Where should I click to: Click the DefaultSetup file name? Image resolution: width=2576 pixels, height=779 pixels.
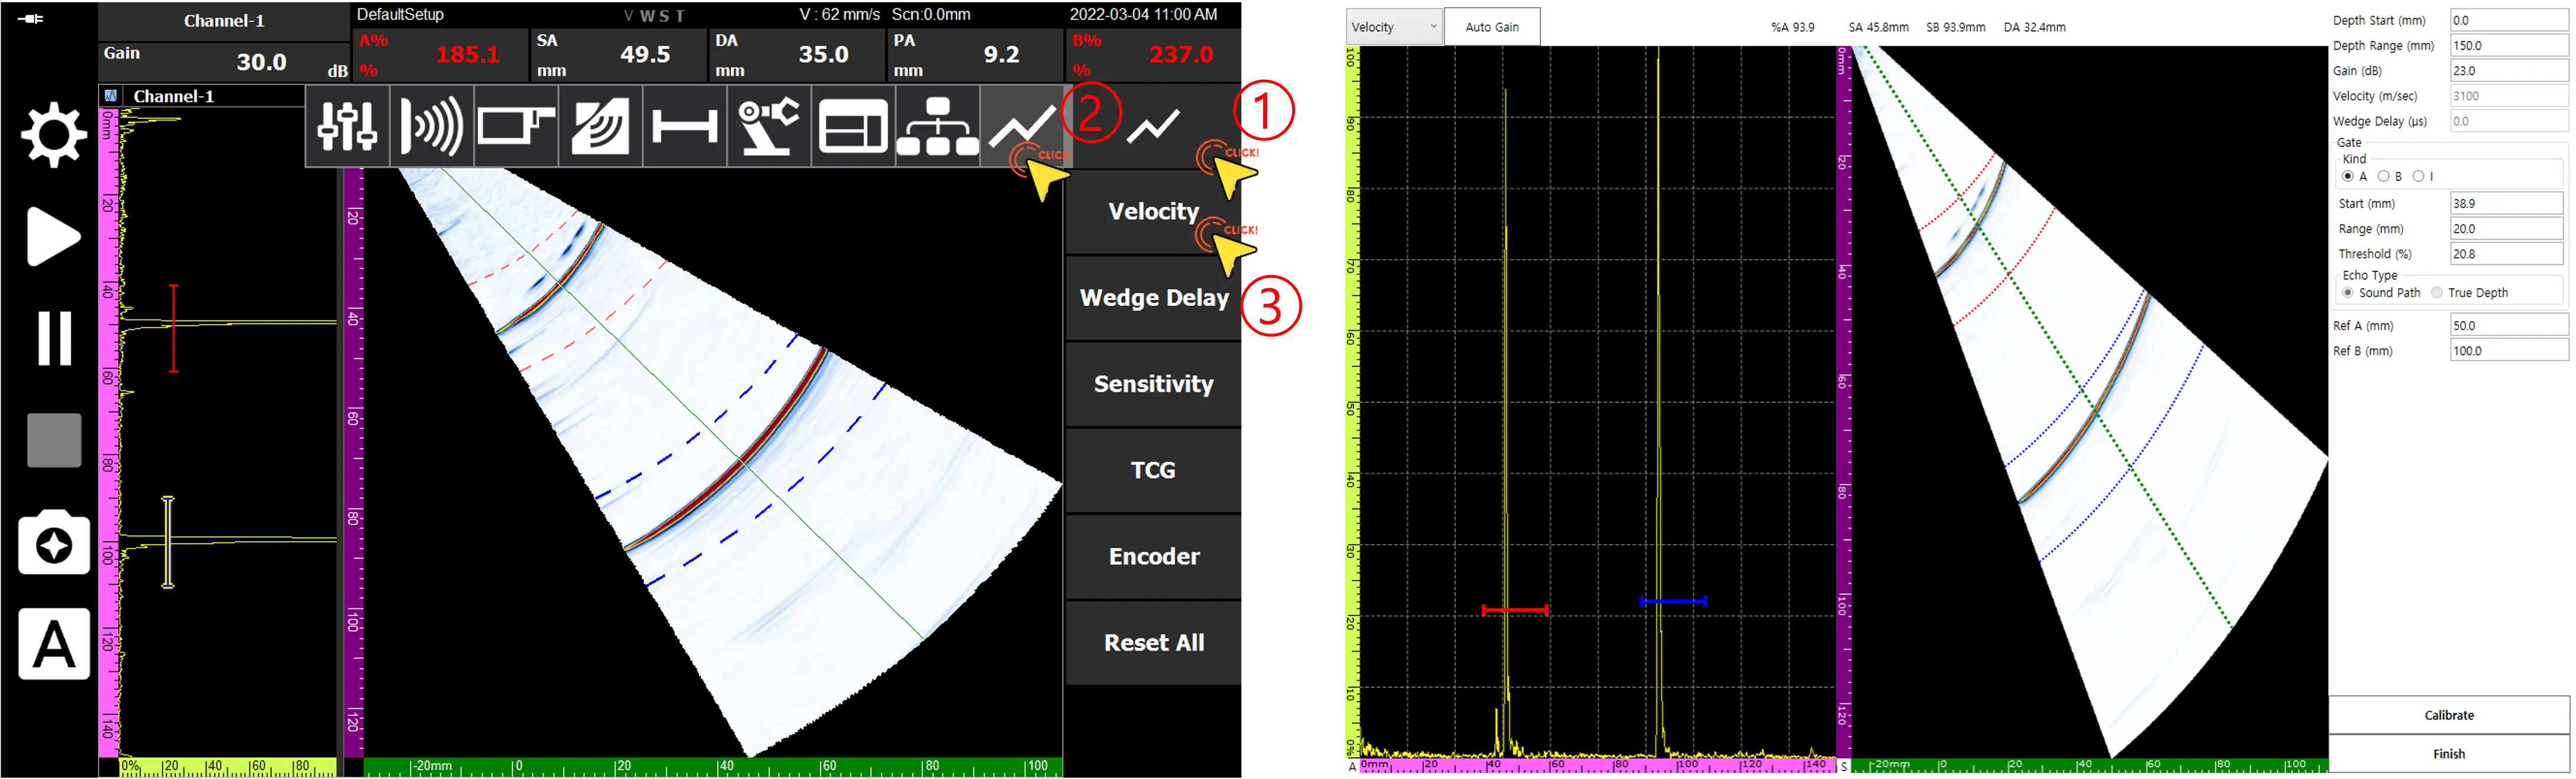(400, 14)
